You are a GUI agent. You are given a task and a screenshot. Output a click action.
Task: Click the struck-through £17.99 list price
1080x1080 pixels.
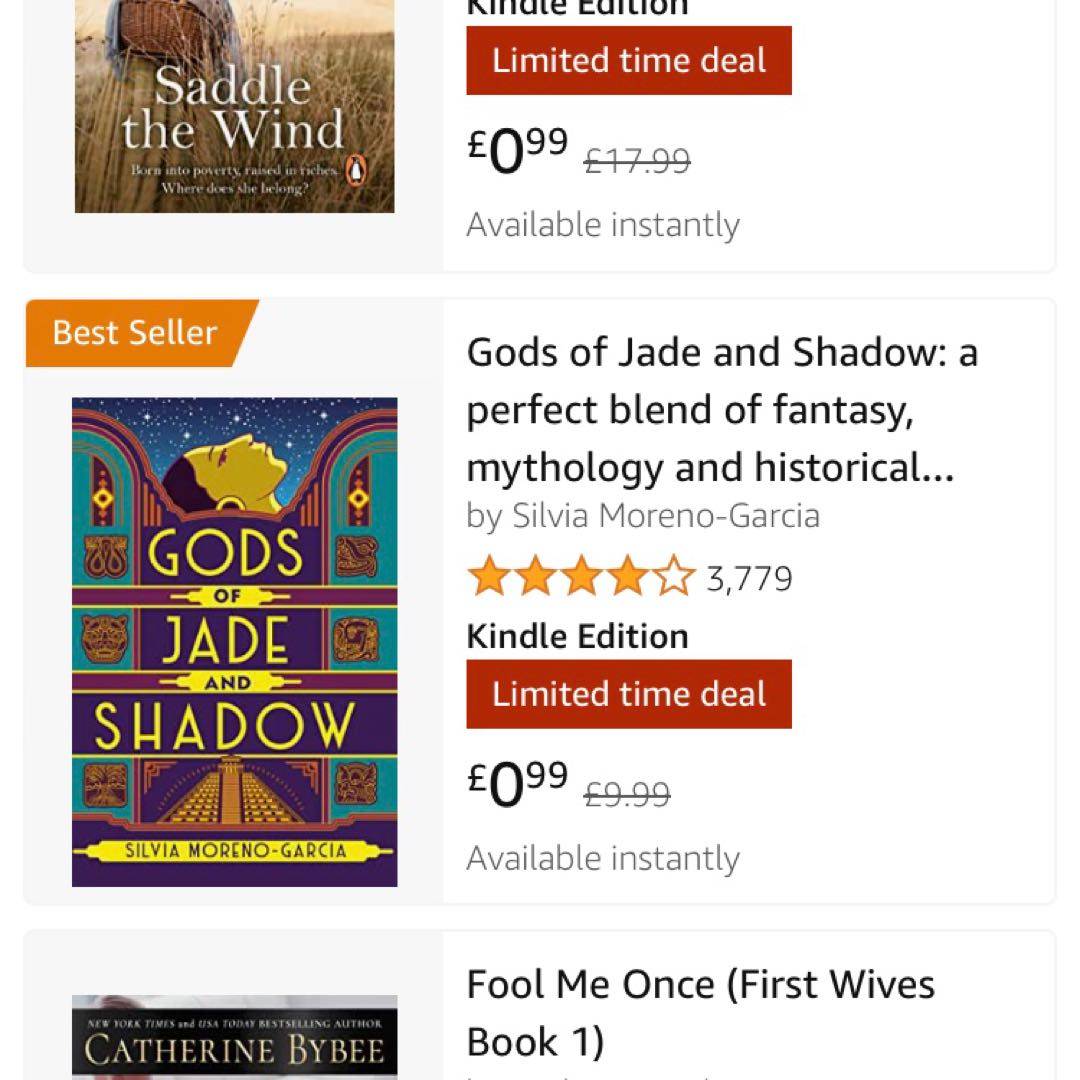pos(637,161)
